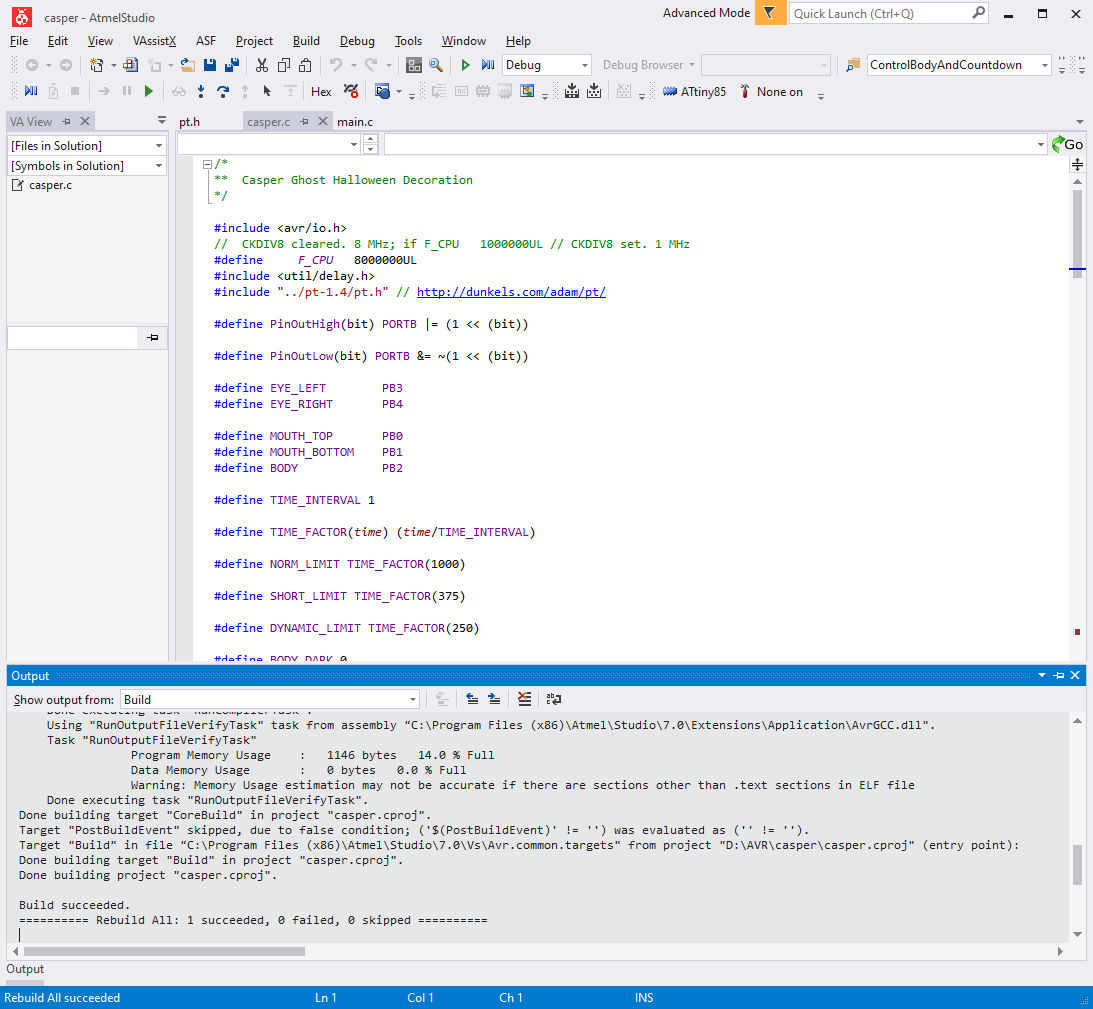Image resolution: width=1093 pixels, height=1009 pixels.
Task: Open the [Files in Solution] dropdown
Action: (158, 146)
